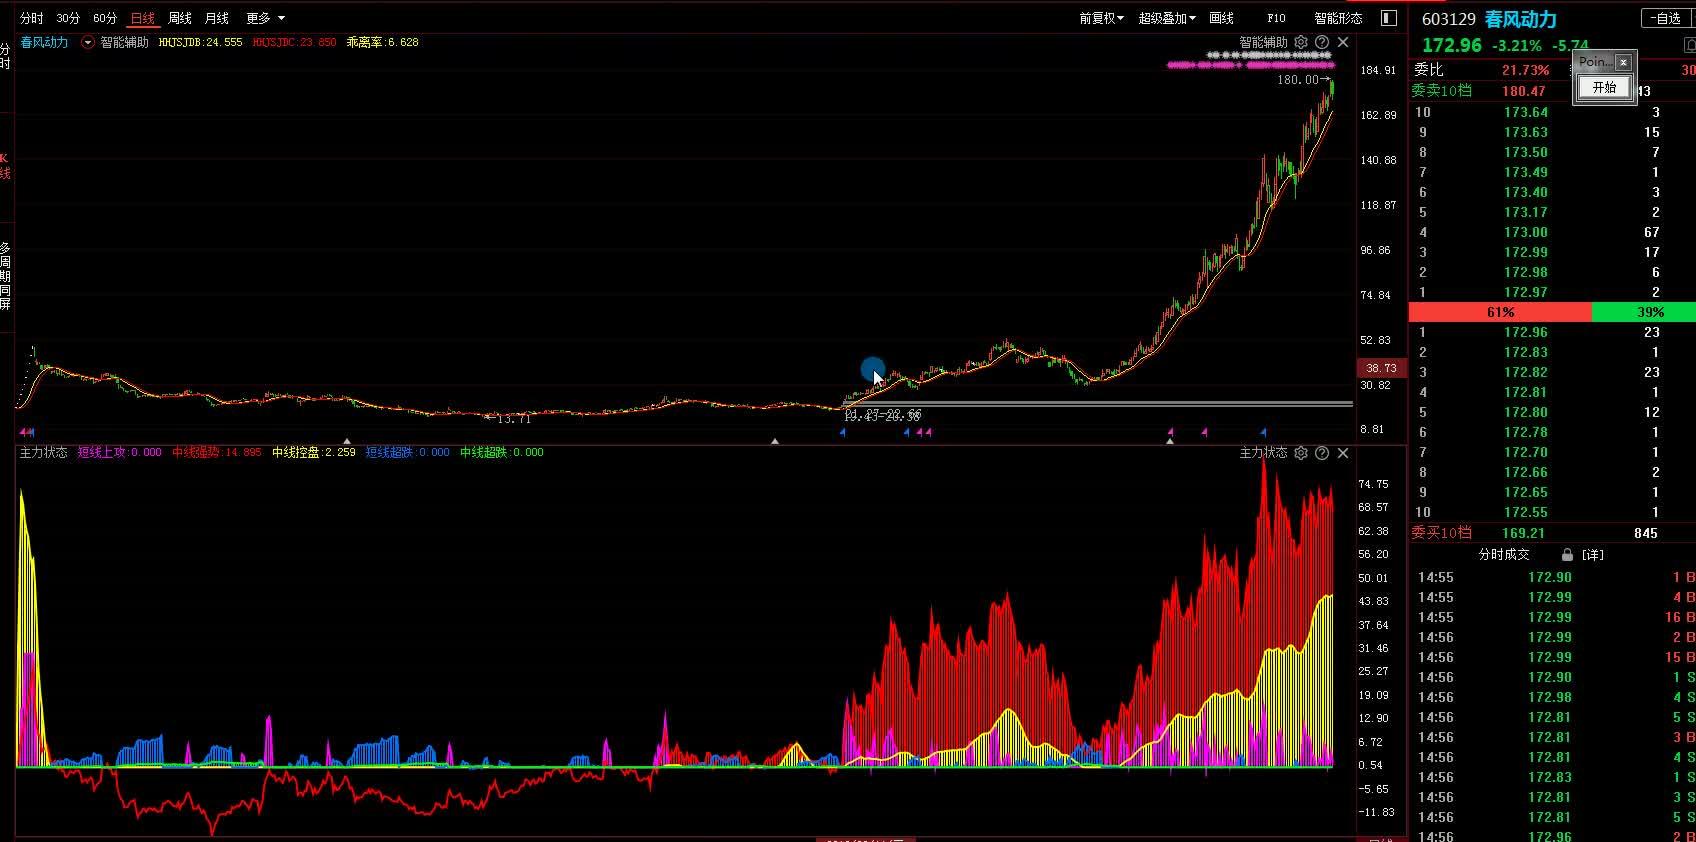The image size is (1696, 842).
Task: Select the 月线 monthly chart tab
Action: pyautogui.click(x=217, y=18)
